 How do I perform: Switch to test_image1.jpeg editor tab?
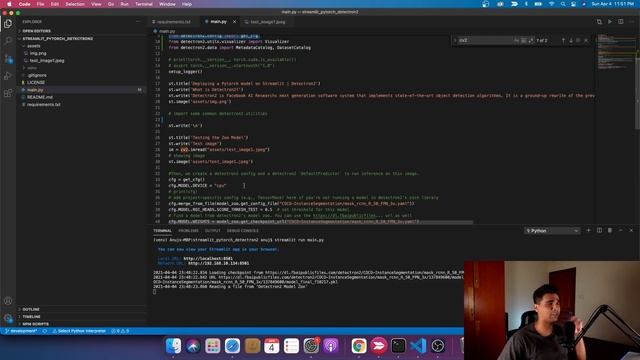click(267, 22)
